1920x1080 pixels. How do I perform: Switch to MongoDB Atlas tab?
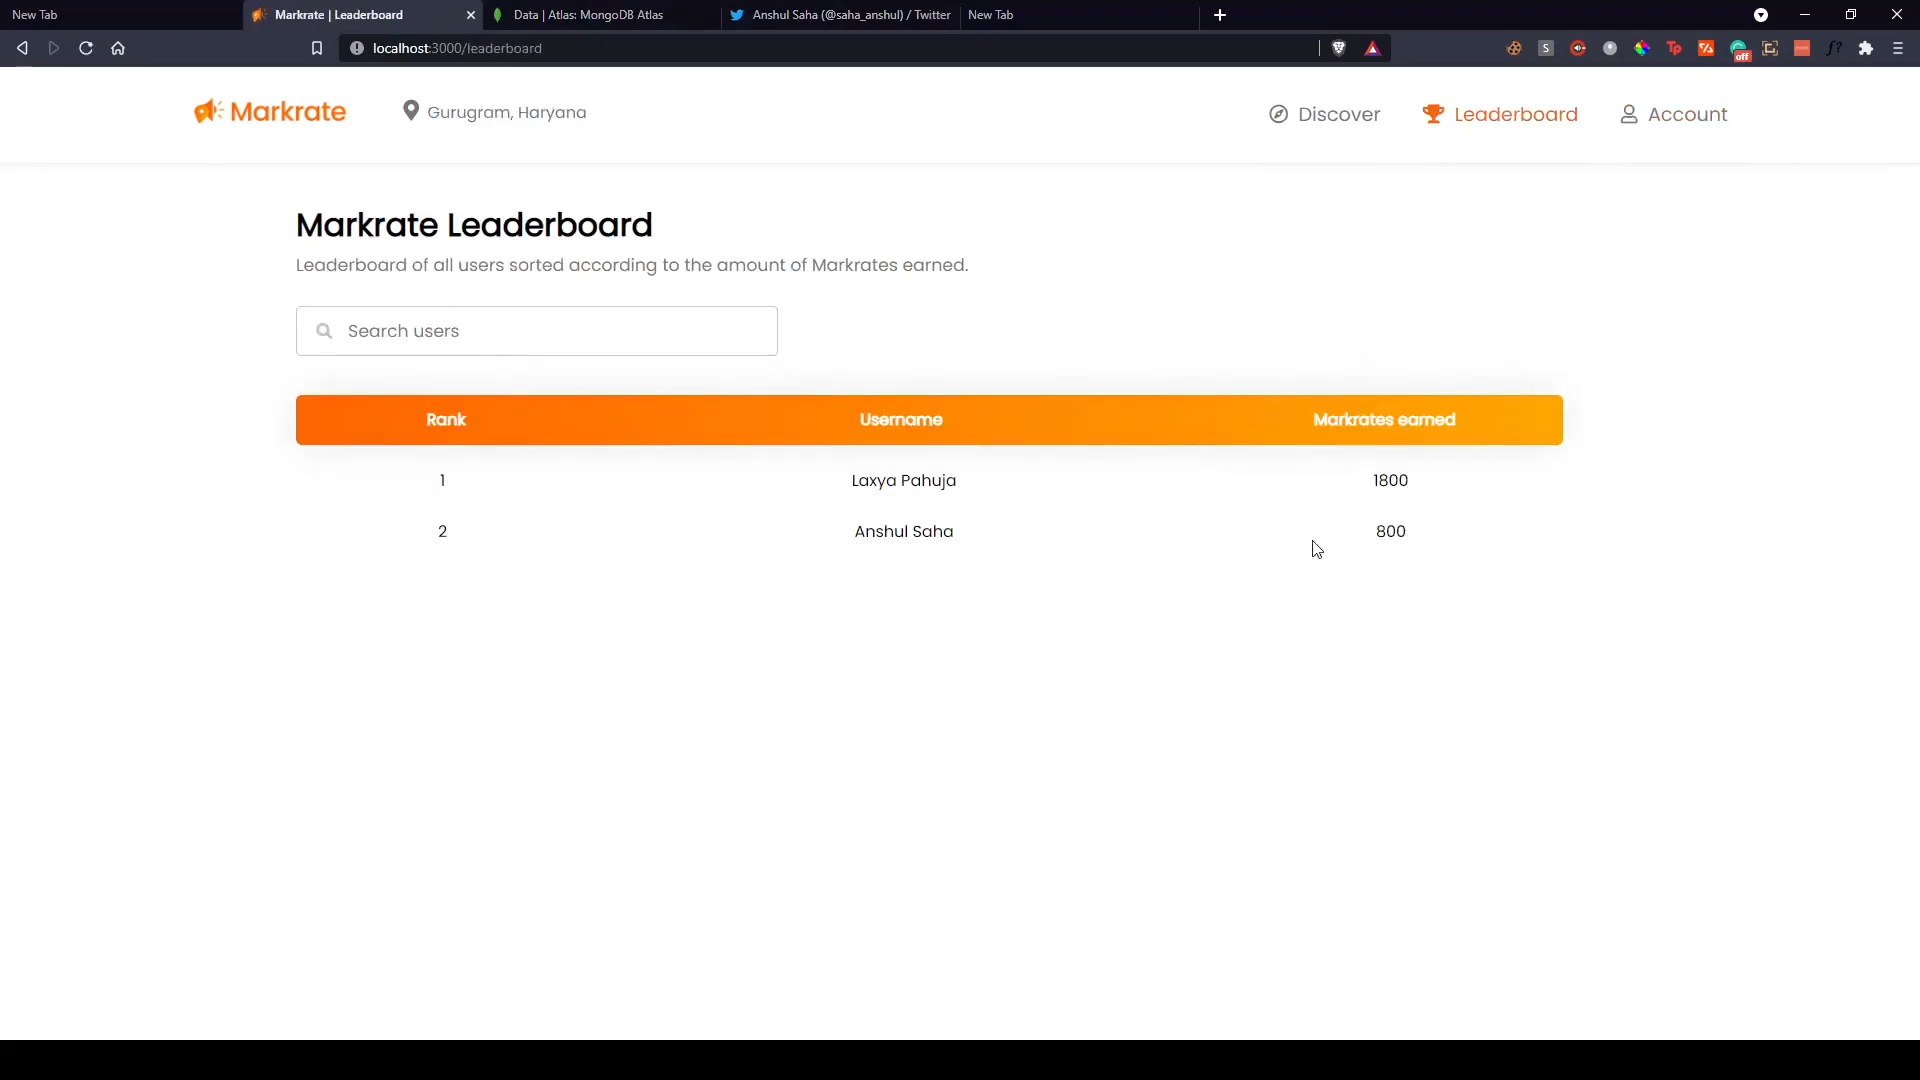(588, 15)
